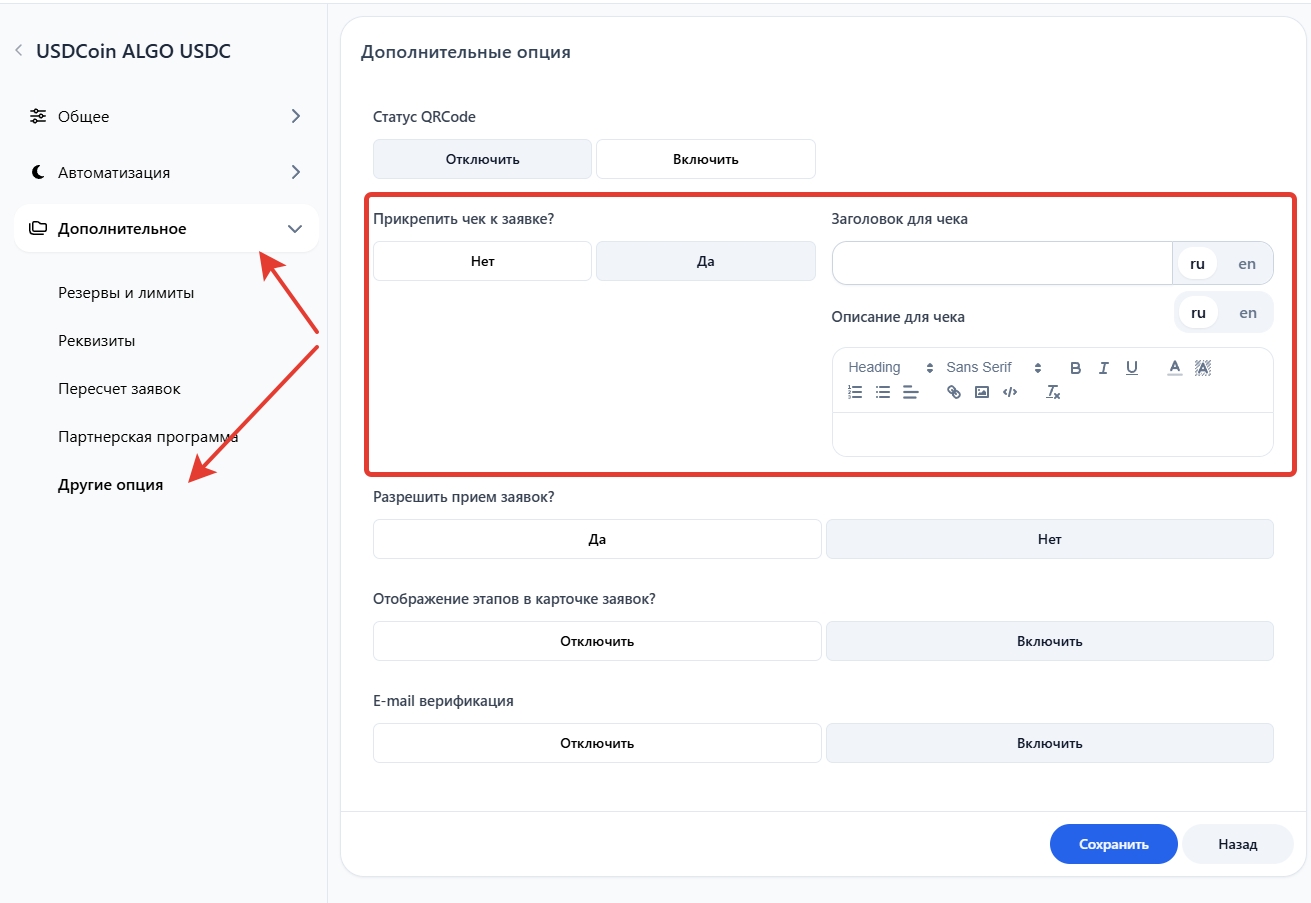Set Статус QRCode to Включить
The image size is (1311, 903).
(705, 159)
